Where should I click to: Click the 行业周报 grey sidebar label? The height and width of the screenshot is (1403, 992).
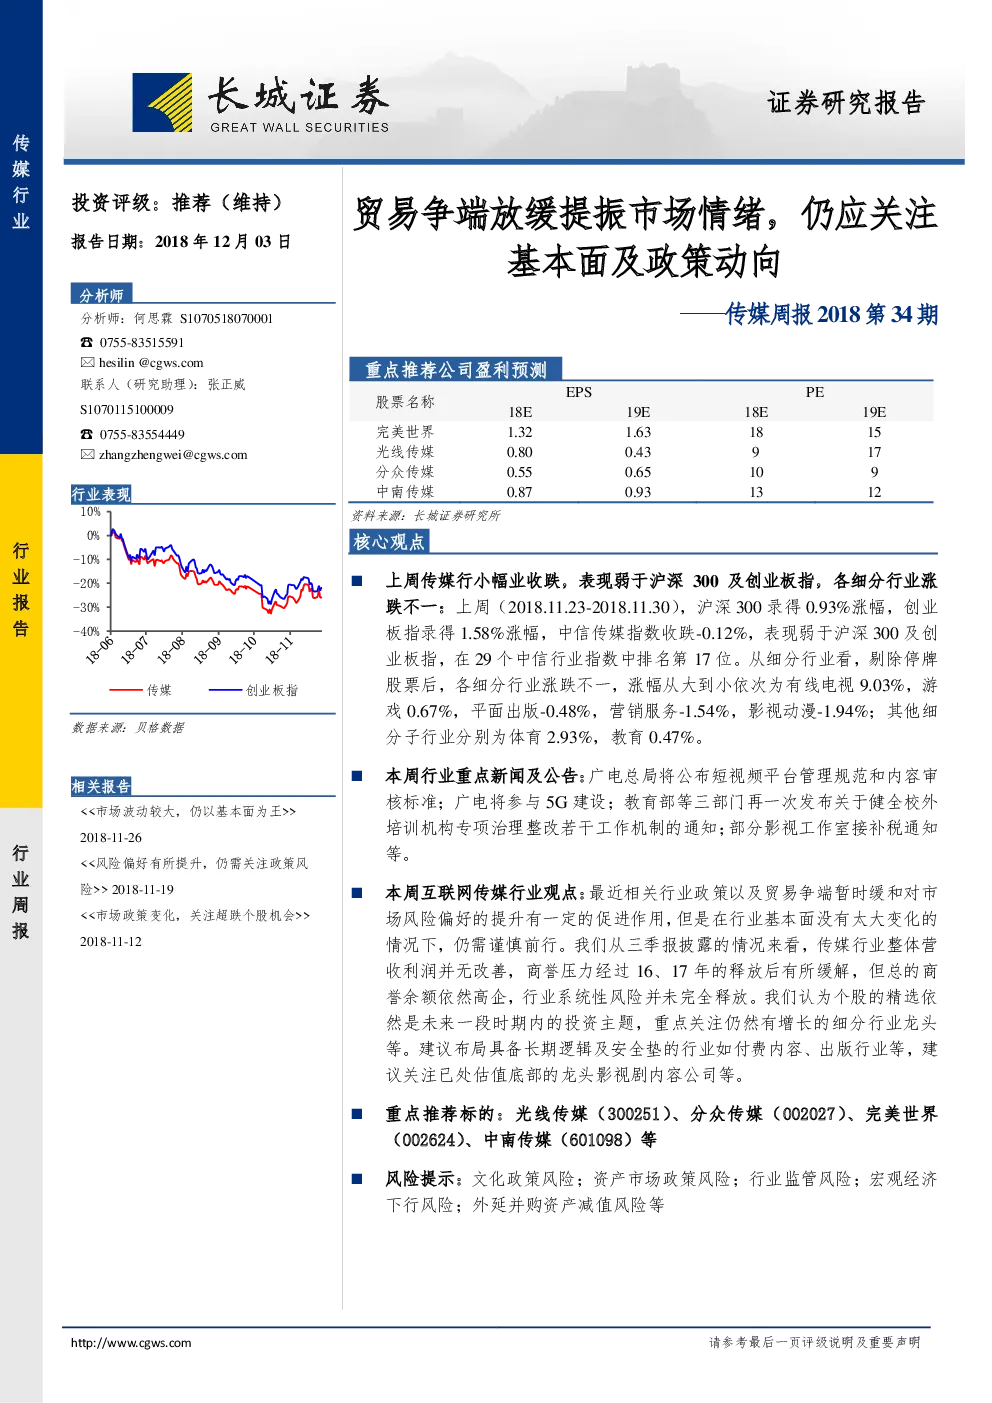21,892
